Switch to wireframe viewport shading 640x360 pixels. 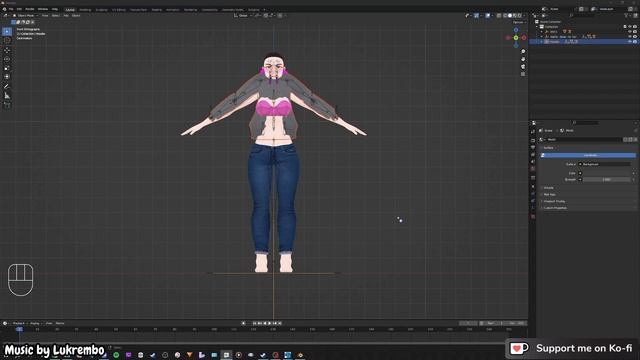coord(505,16)
